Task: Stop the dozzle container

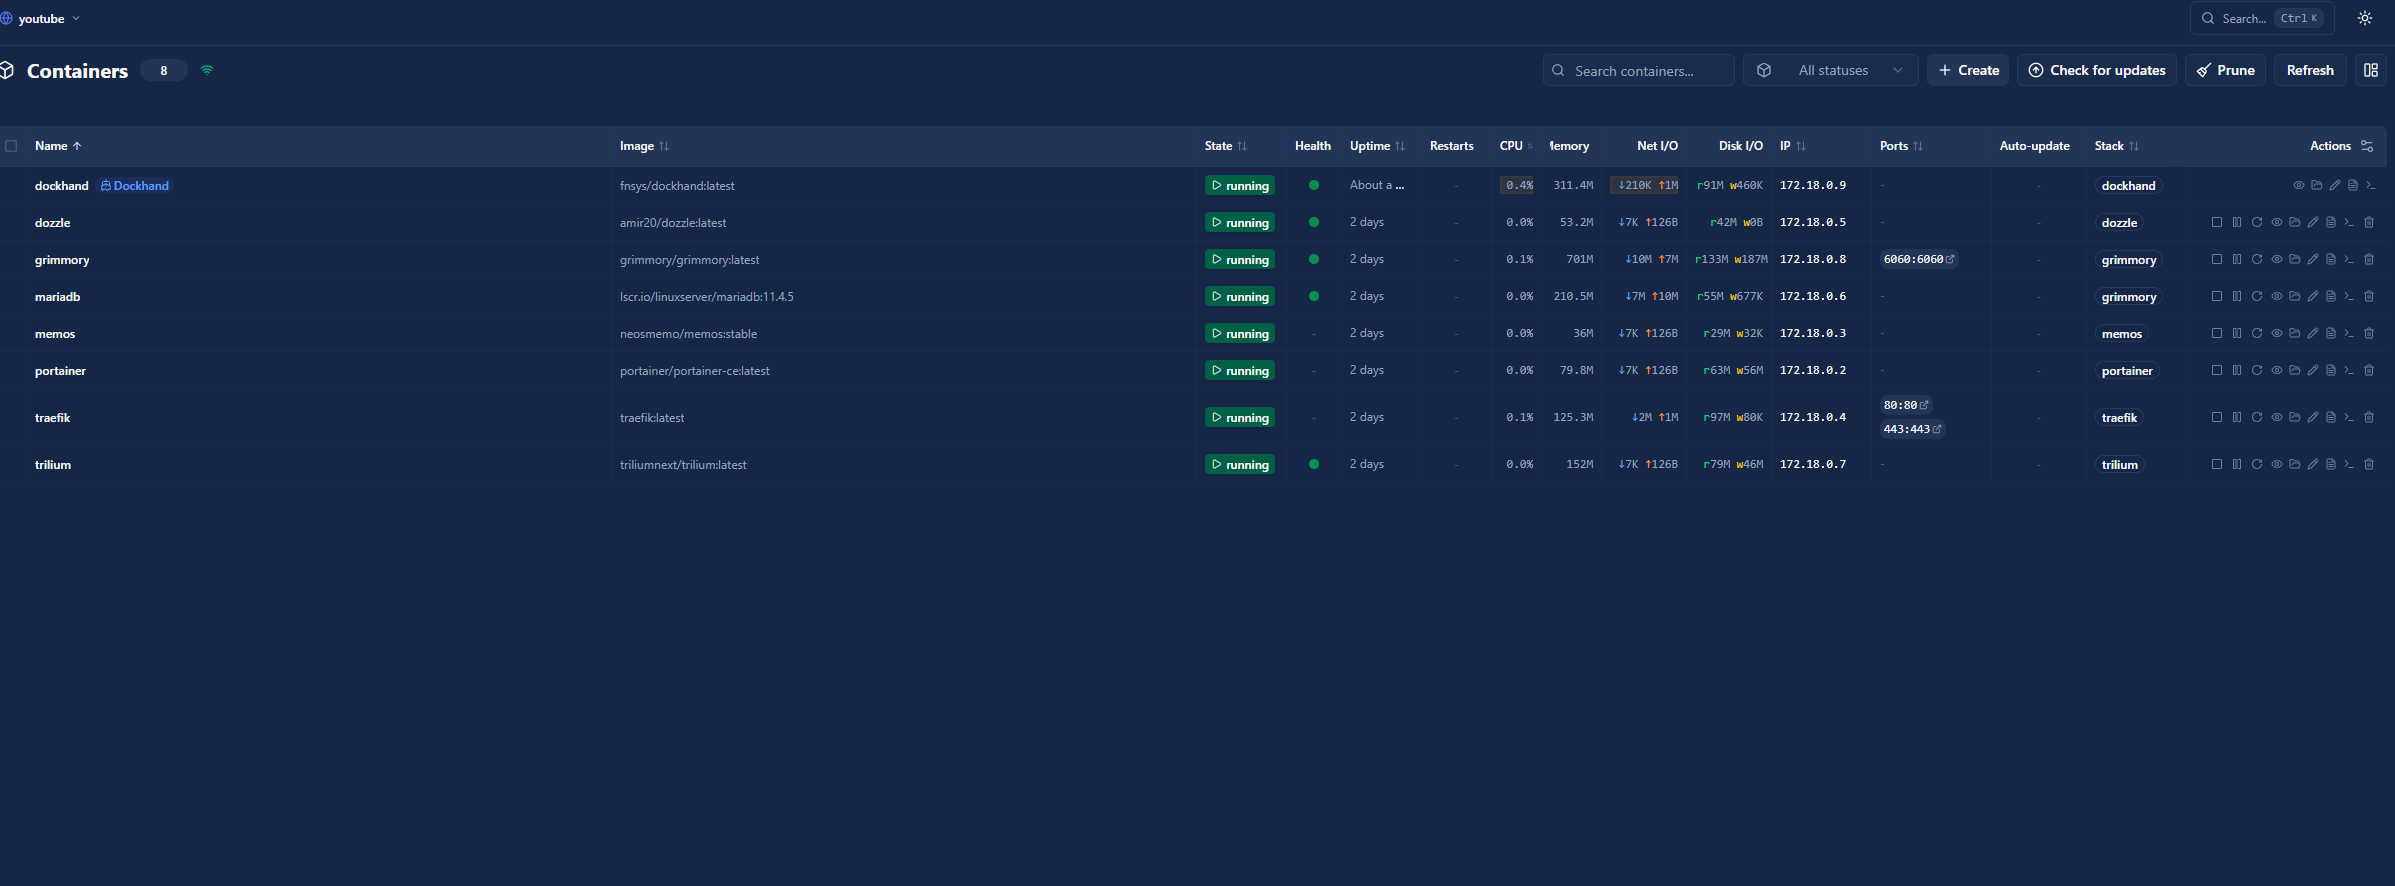Action: click(2217, 222)
